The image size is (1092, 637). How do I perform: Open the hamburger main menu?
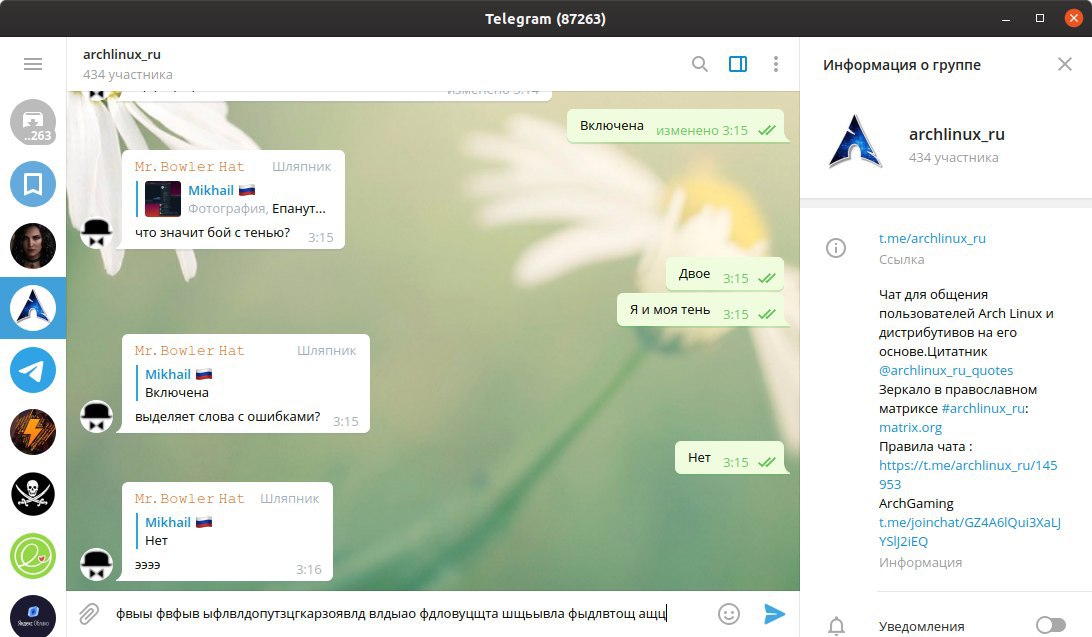click(x=33, y=64)
